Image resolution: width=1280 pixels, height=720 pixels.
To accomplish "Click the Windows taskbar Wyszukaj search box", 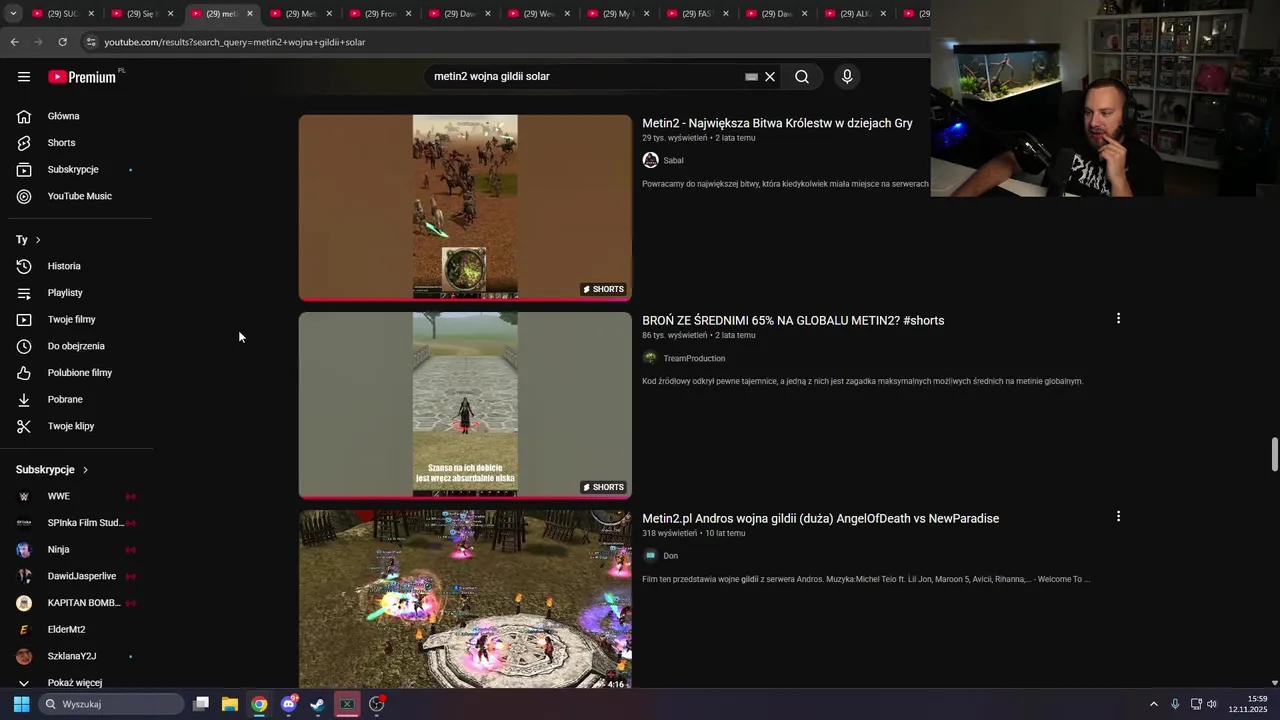I will [x=112, y=704].
